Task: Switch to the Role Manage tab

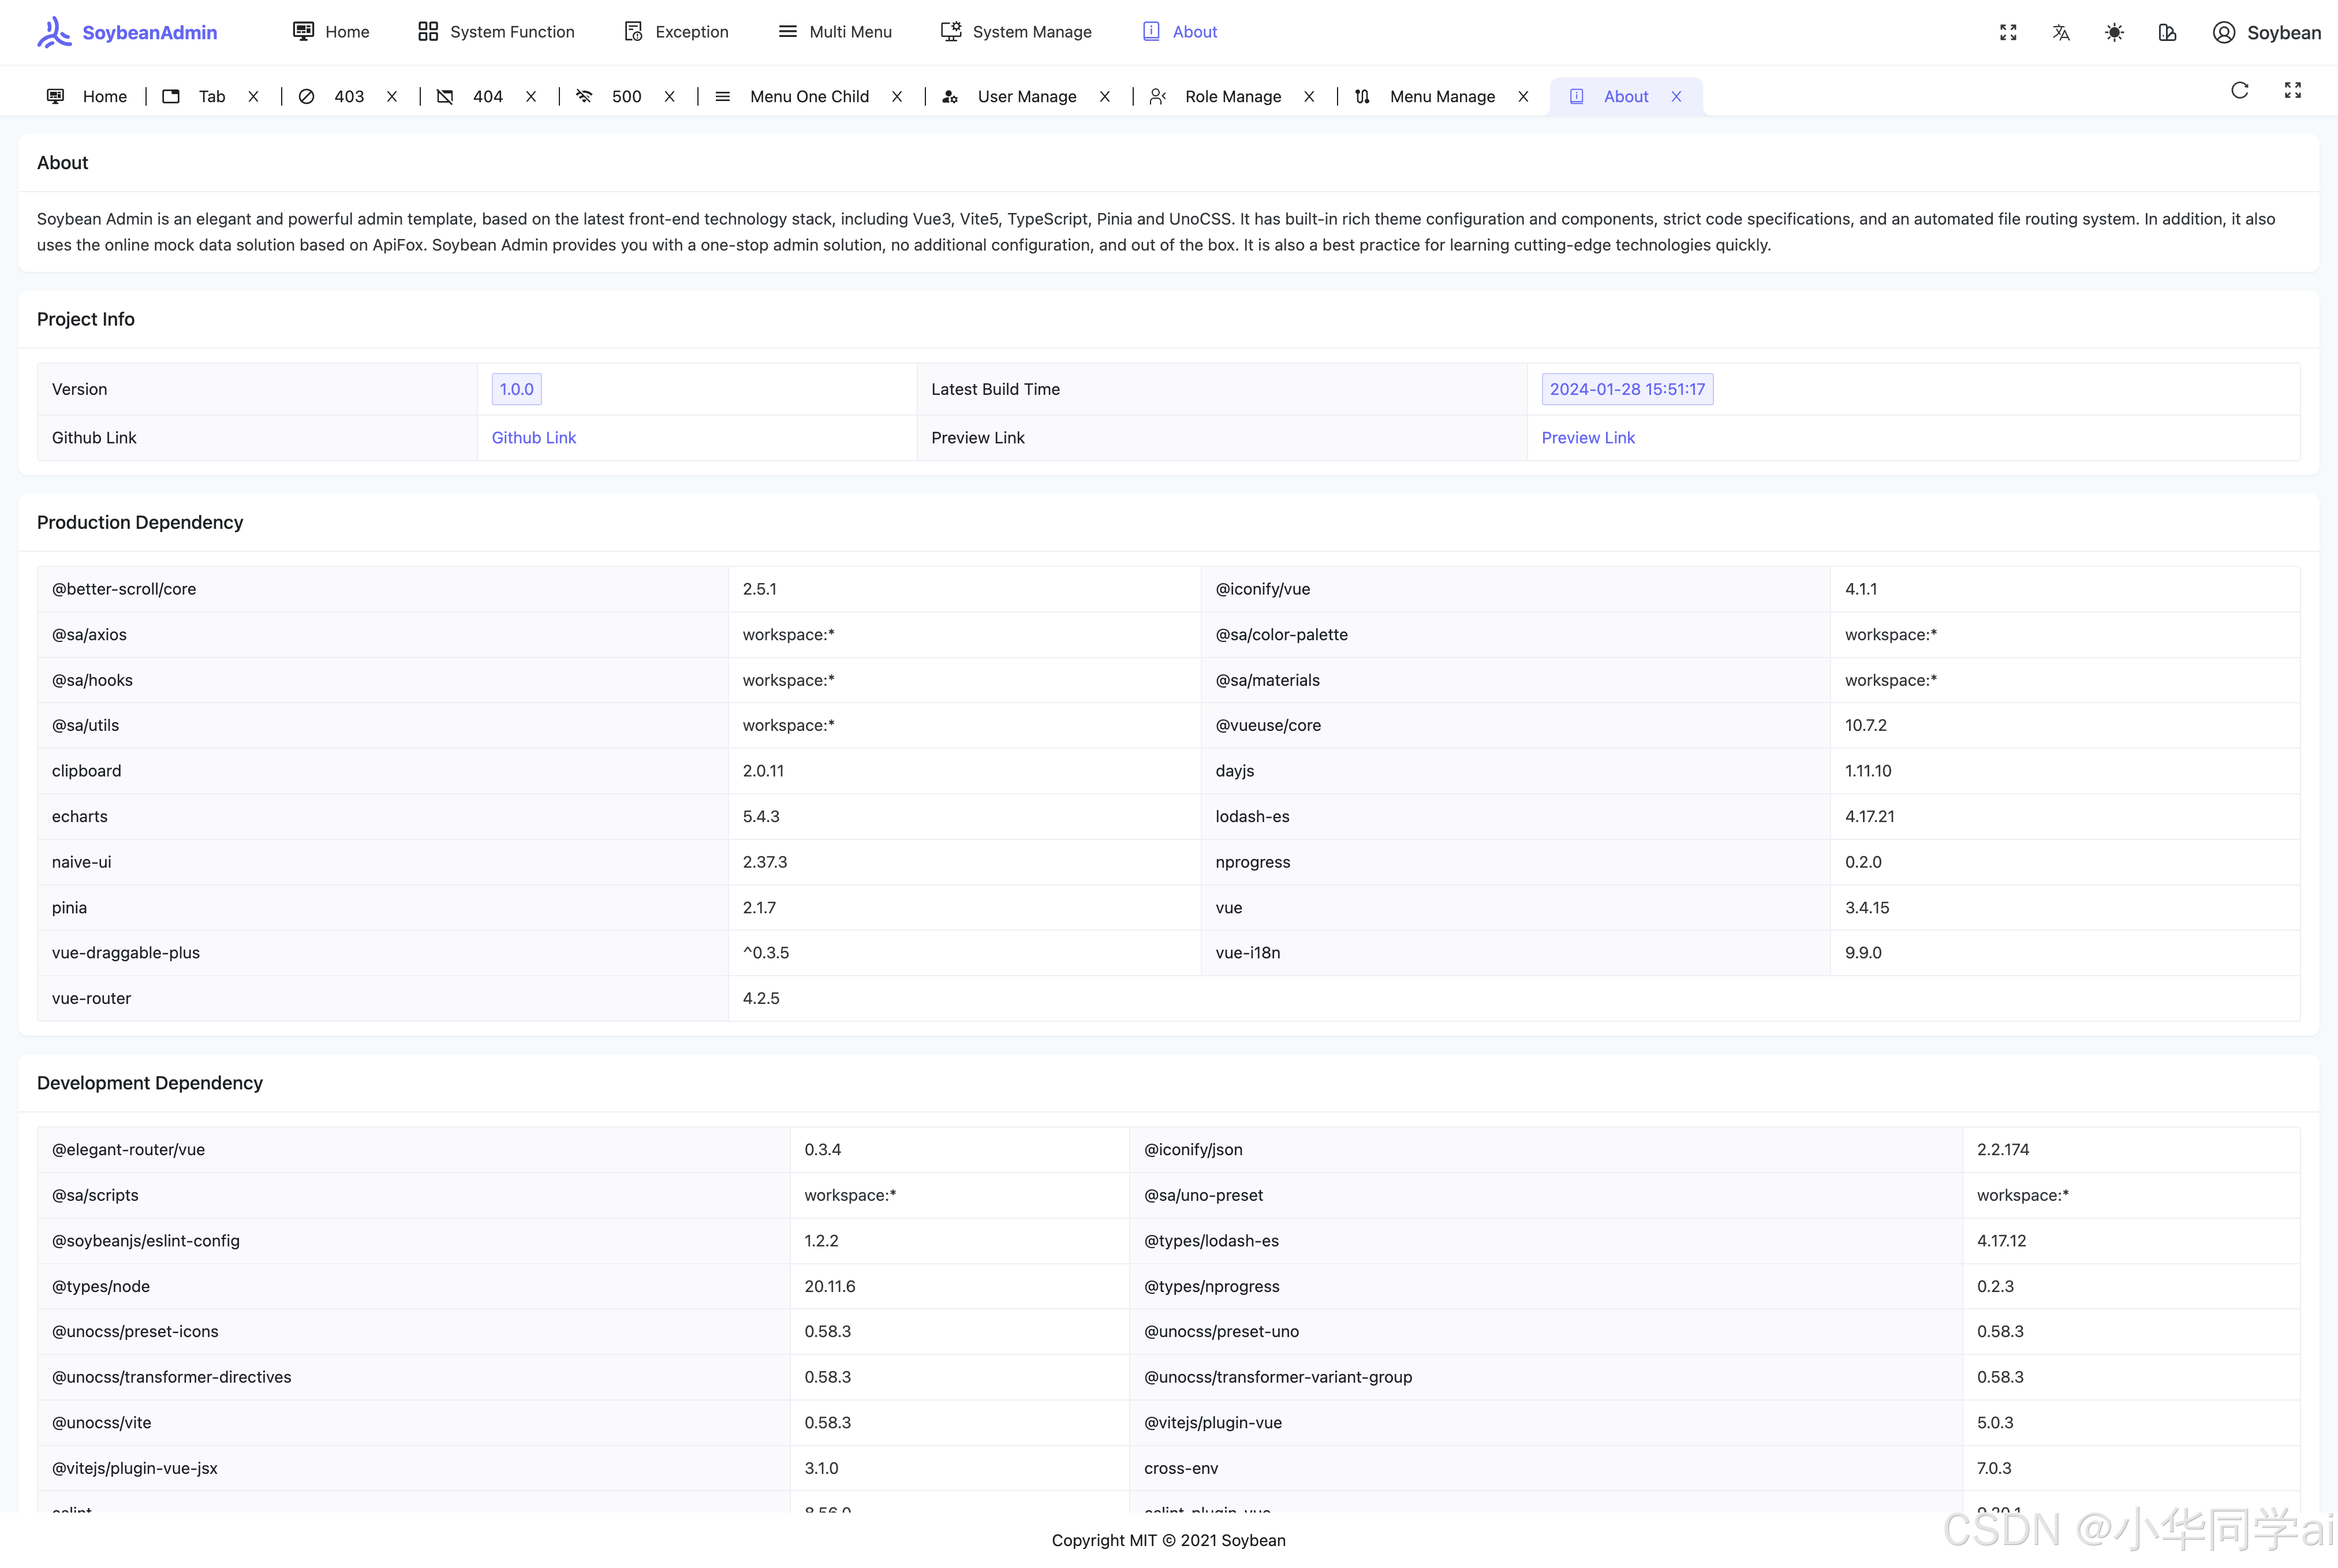Action: [1232, 97]
